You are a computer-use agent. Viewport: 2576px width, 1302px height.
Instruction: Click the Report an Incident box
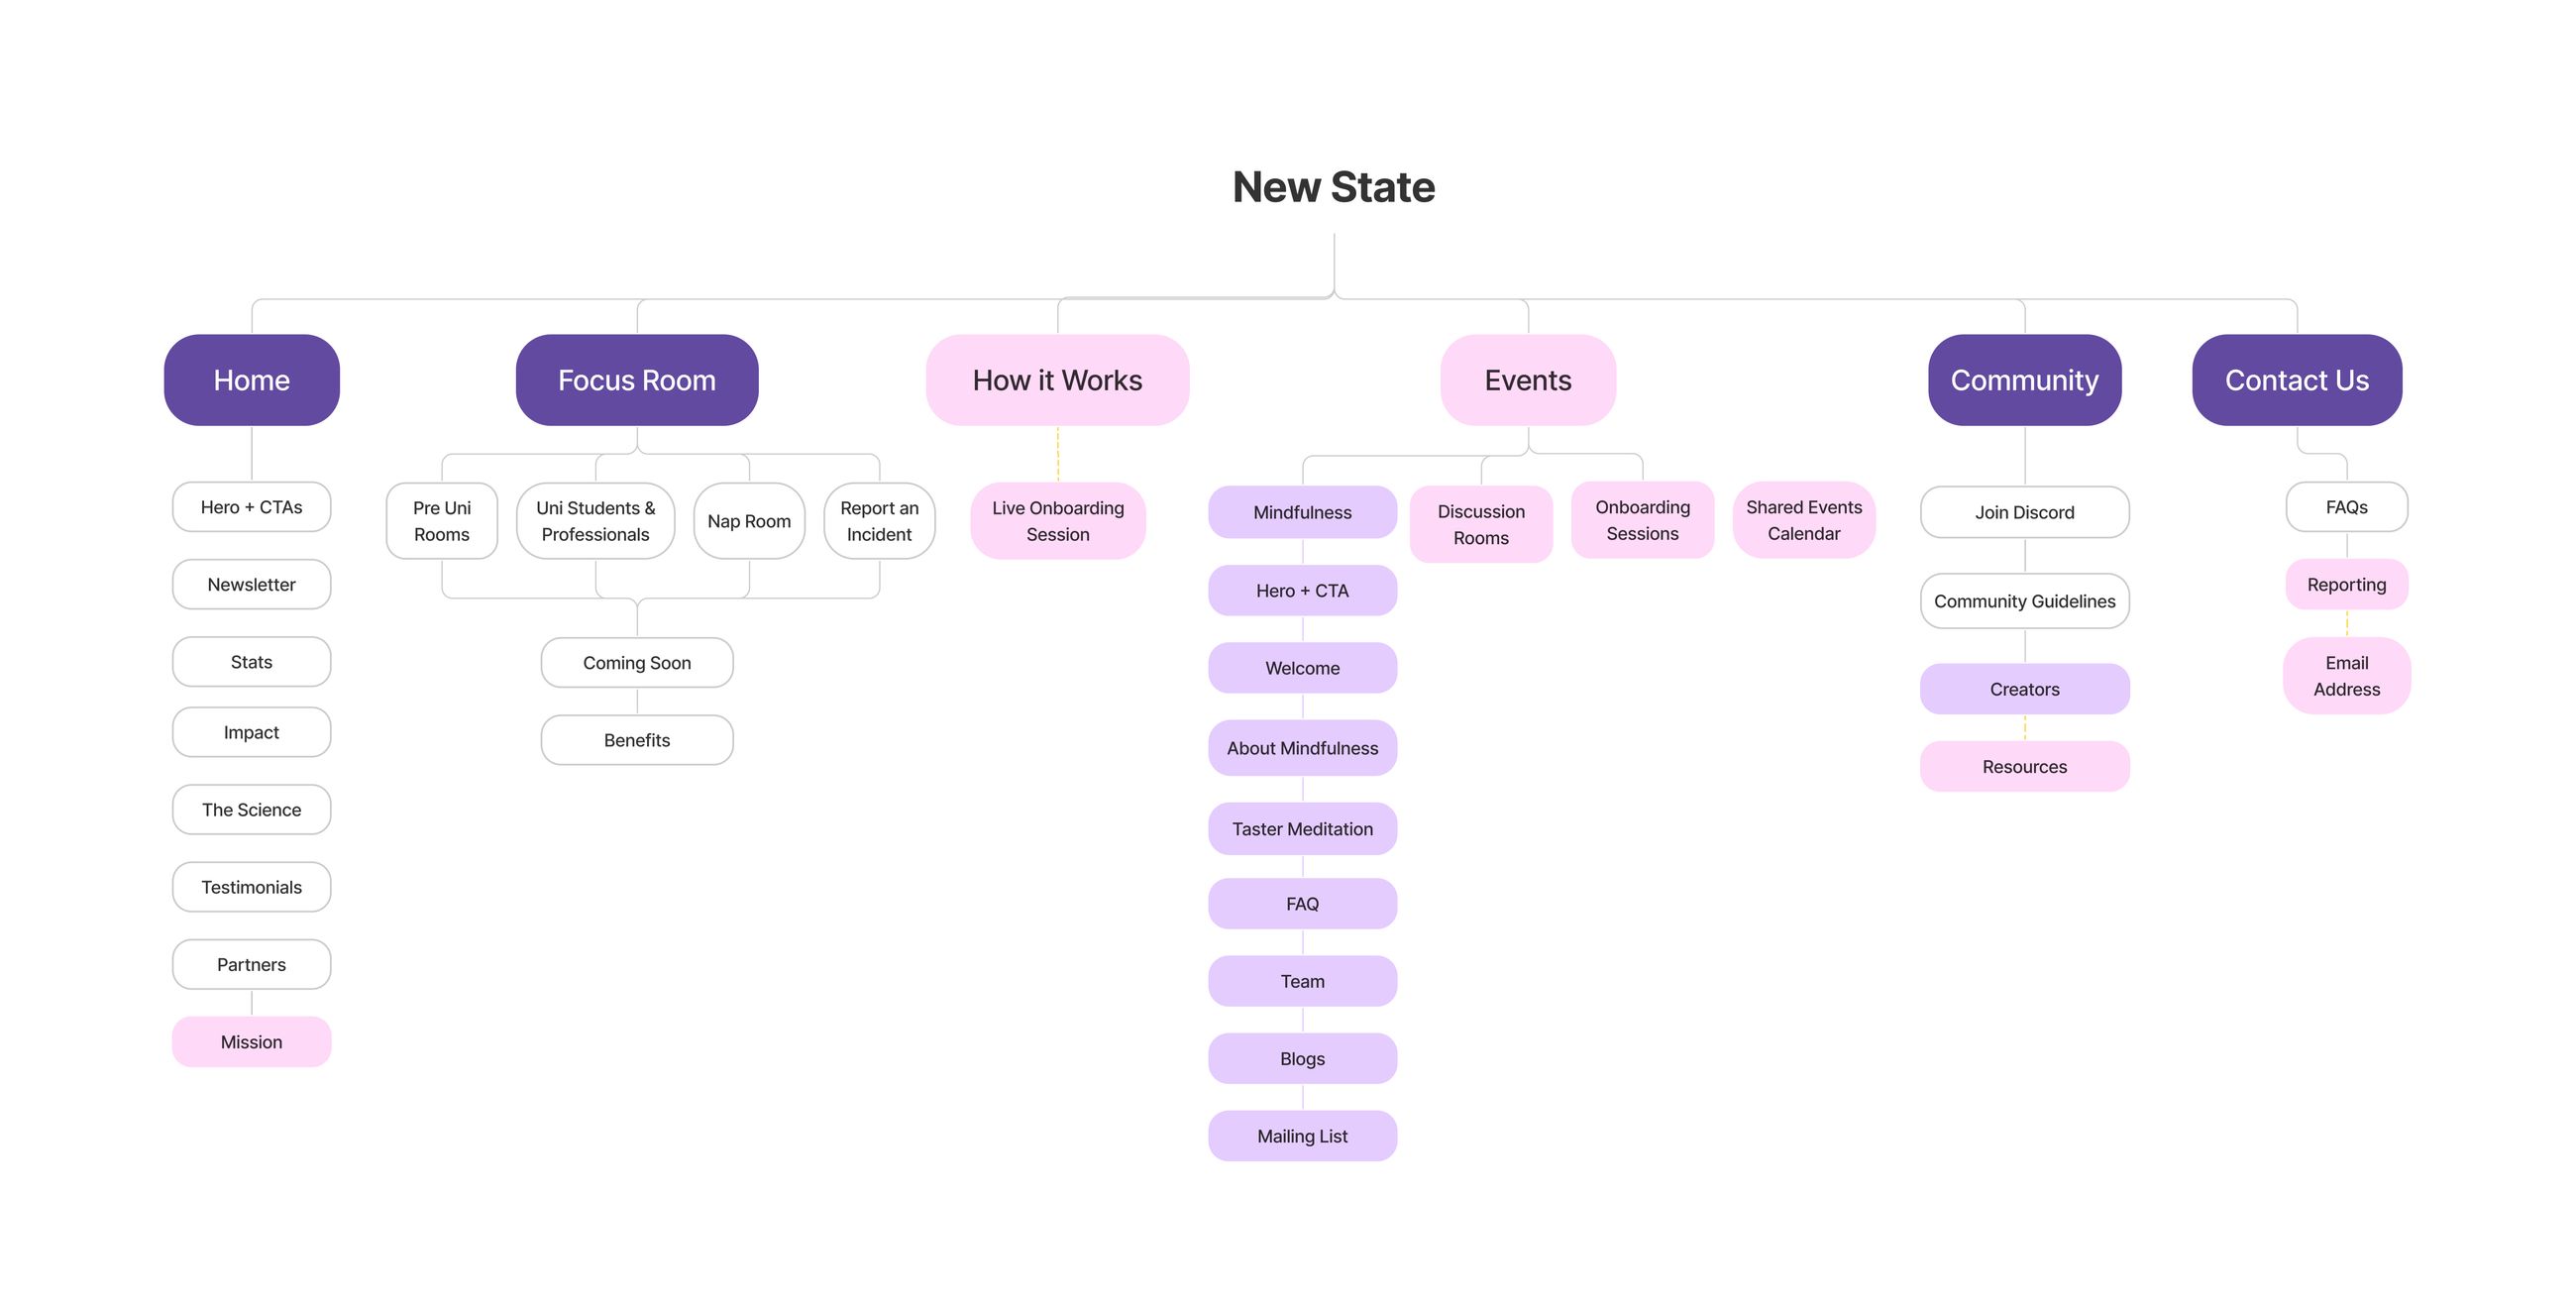coord(879,521)
